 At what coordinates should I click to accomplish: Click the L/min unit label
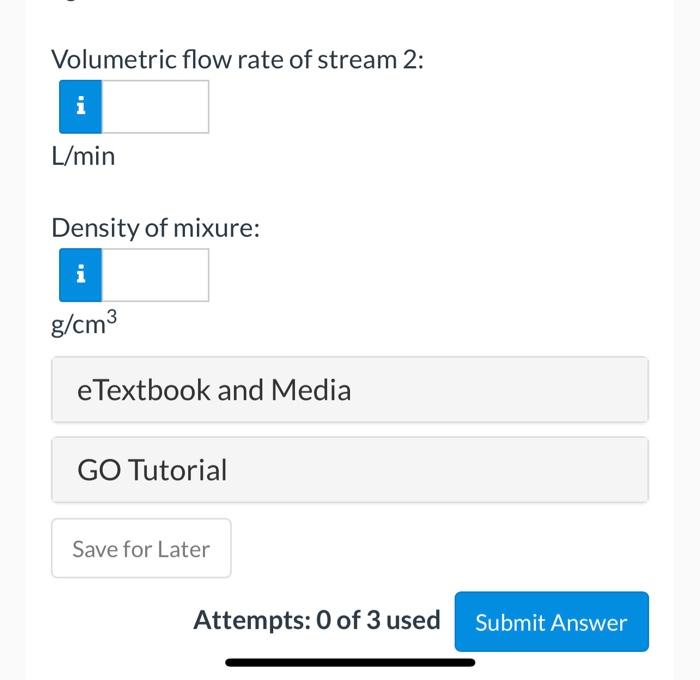pyautogui.click(x=84, y=157)
